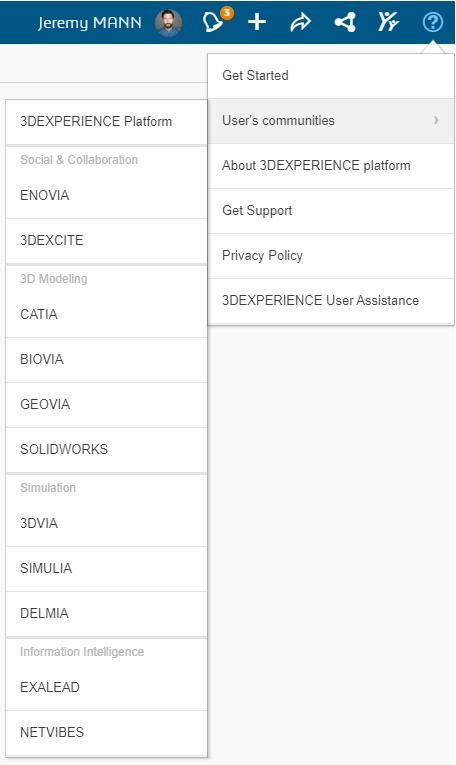Open About 3DEXPERIENCE platform
The width and height of the screenshot is (456, 765).
click(331, 166)
